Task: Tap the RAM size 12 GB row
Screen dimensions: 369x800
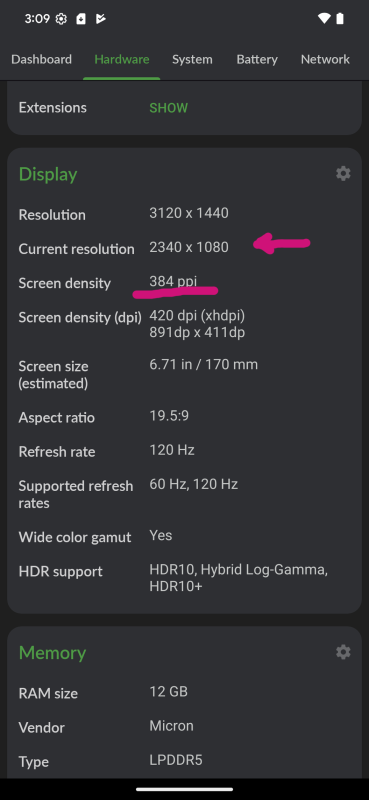Action: pyautogui.click(x=184, y=692)
